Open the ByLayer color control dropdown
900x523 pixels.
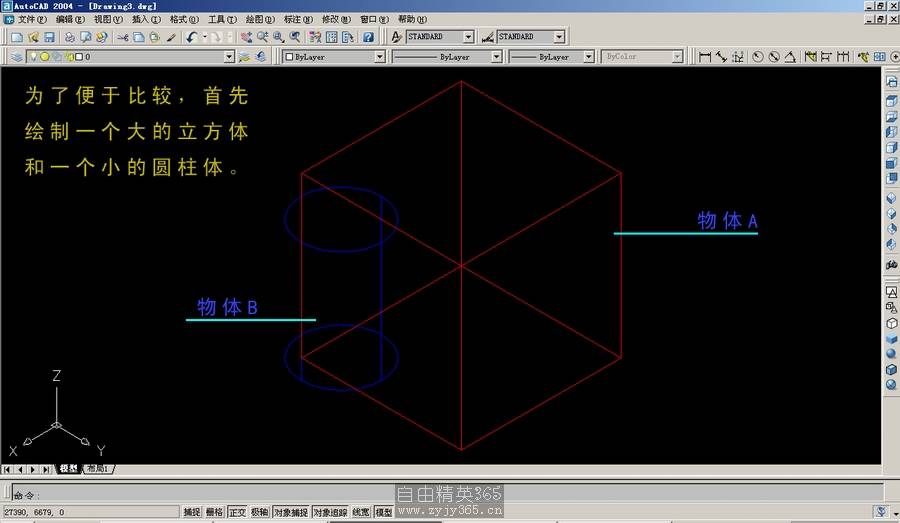379,57
